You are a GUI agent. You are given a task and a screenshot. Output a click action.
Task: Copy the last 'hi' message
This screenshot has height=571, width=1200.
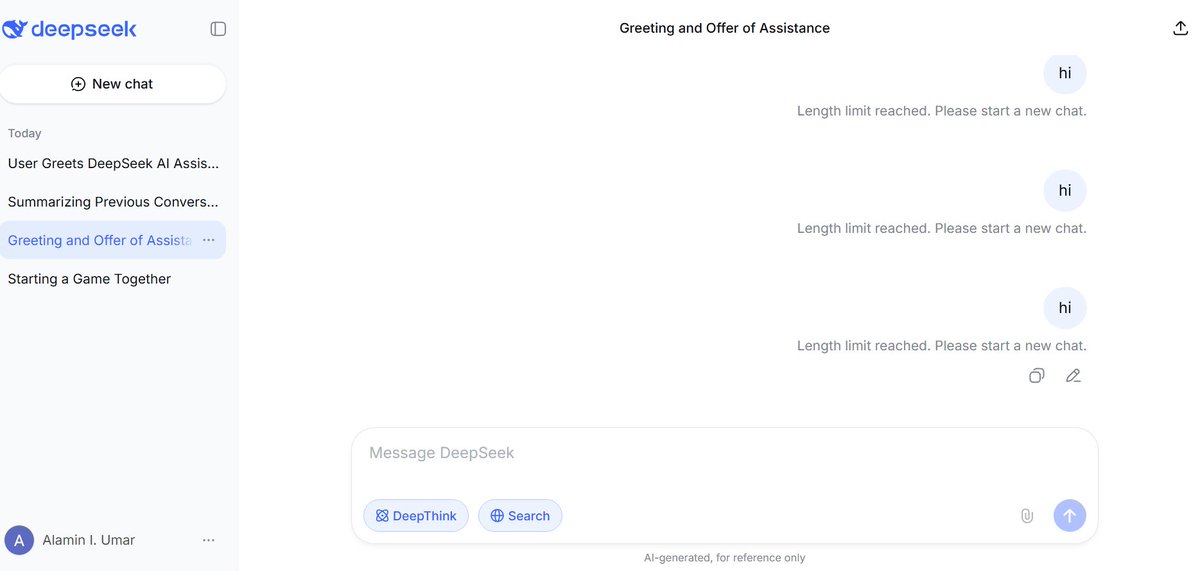[1037, 376]
